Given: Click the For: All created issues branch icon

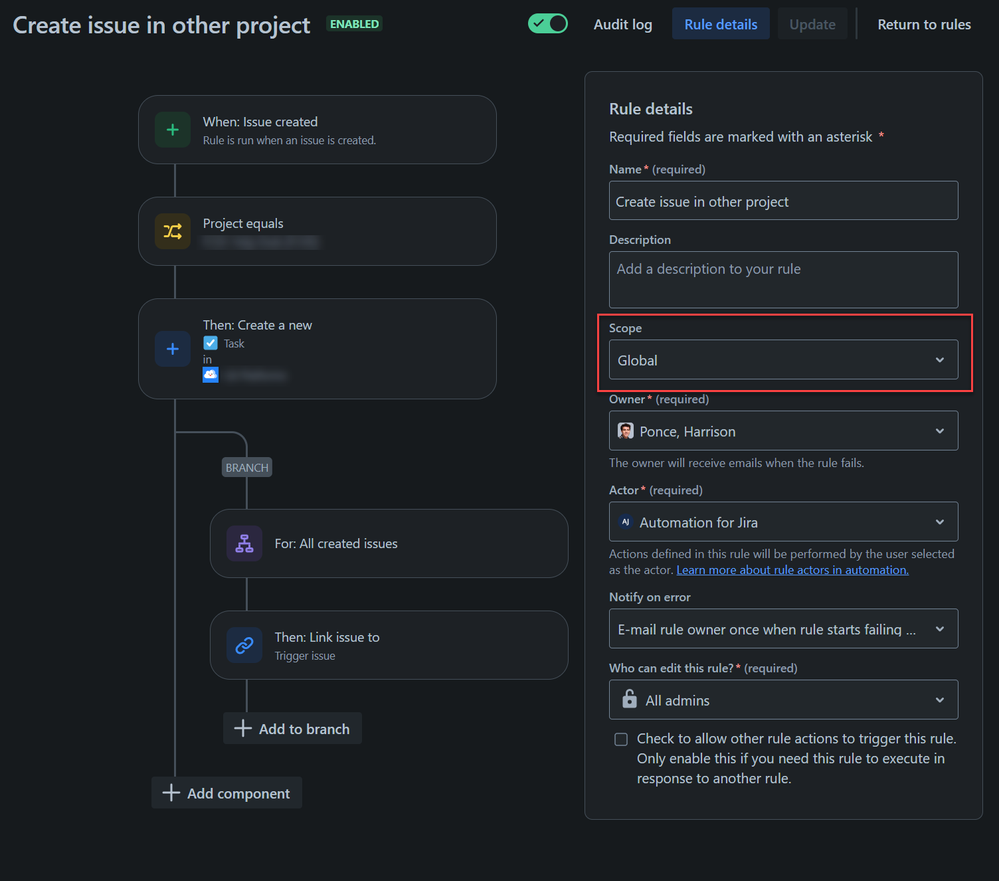Looking at the screenshot, I should click(244, 544).
